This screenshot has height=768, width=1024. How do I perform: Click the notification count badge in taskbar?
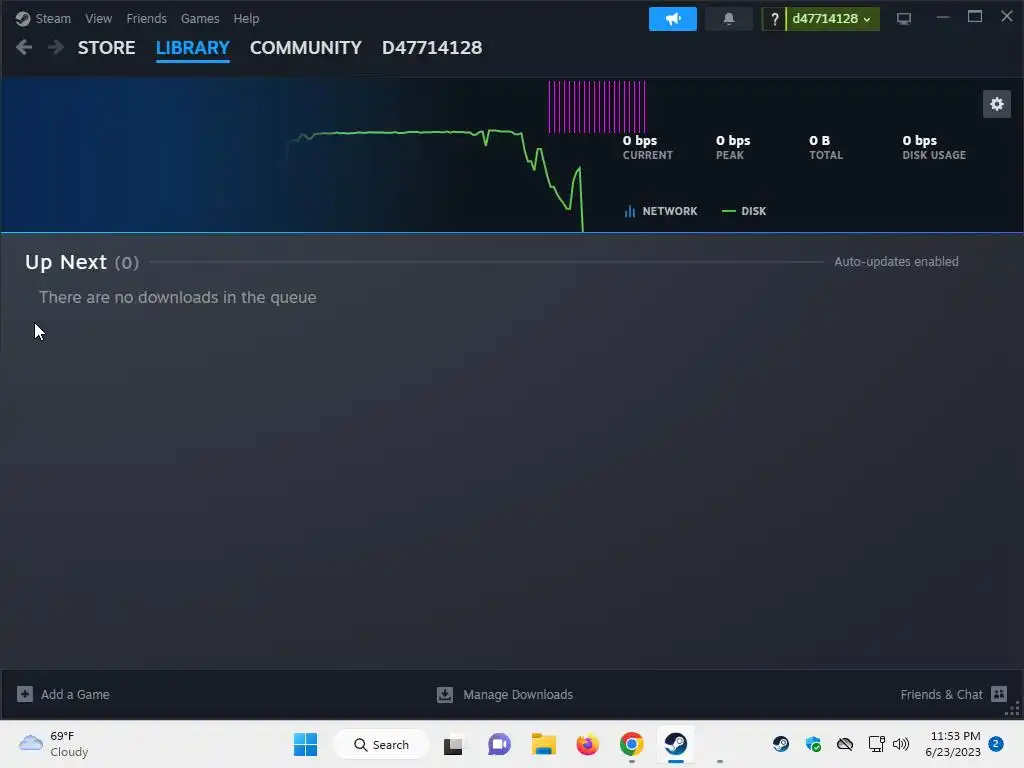(x=996, y=744)
